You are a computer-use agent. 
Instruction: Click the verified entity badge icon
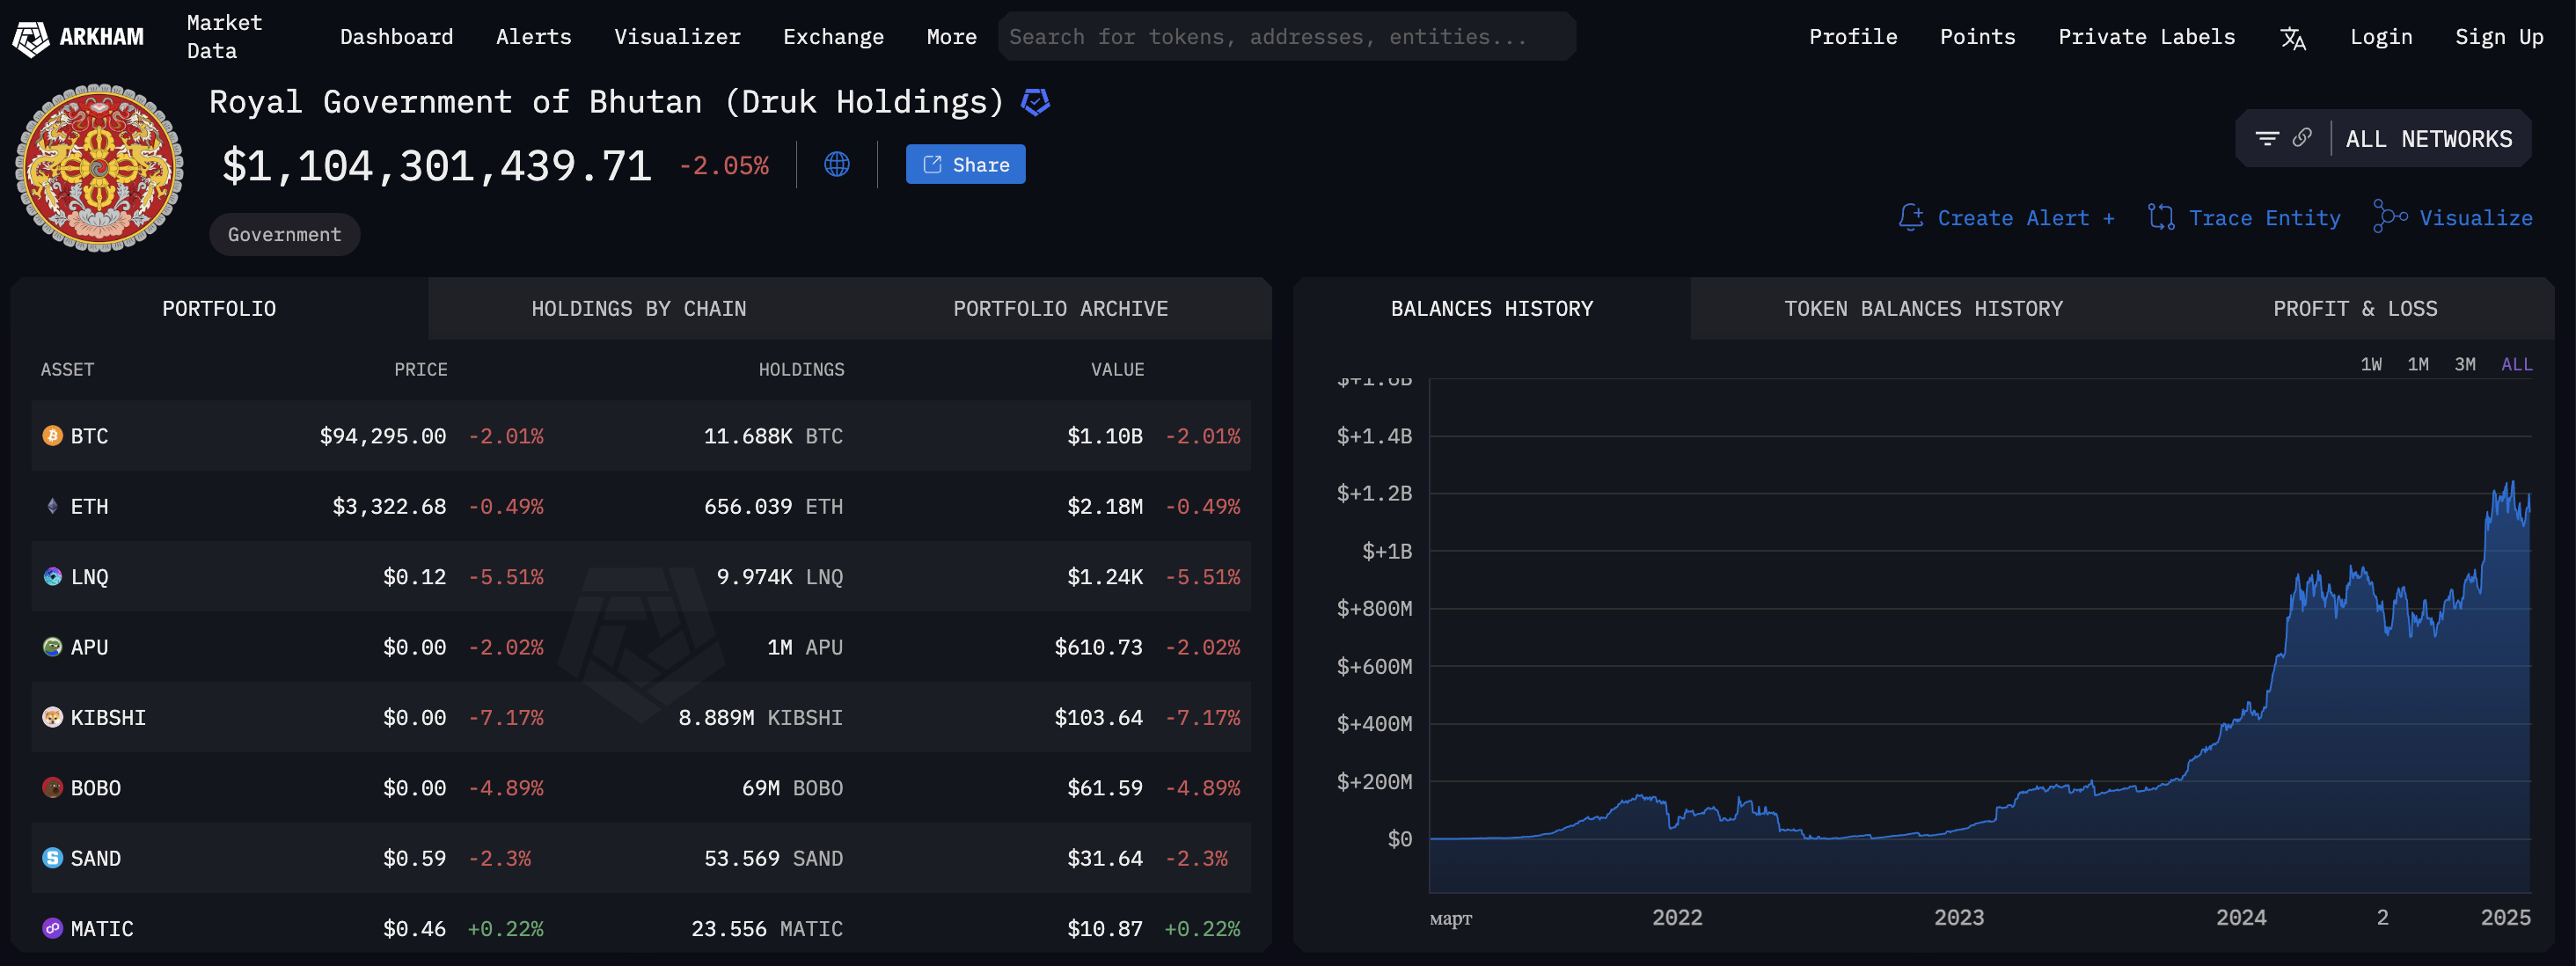1035,102
